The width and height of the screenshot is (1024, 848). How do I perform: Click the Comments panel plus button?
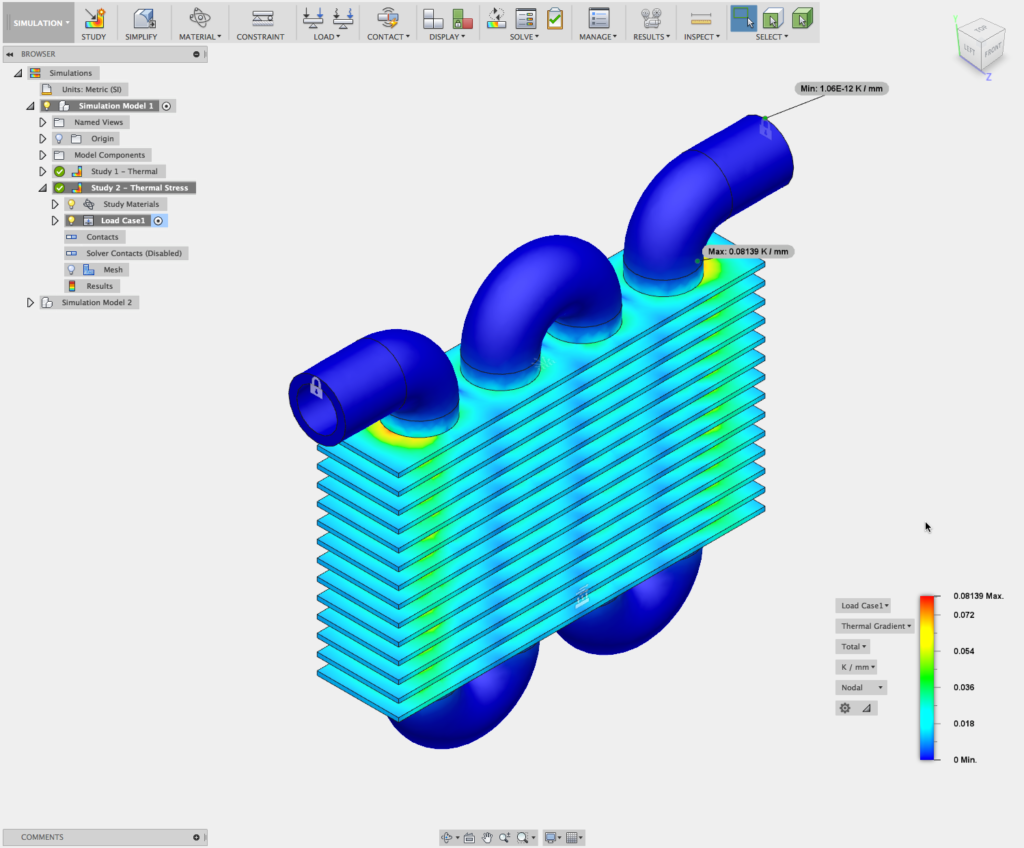coord(196,838)
